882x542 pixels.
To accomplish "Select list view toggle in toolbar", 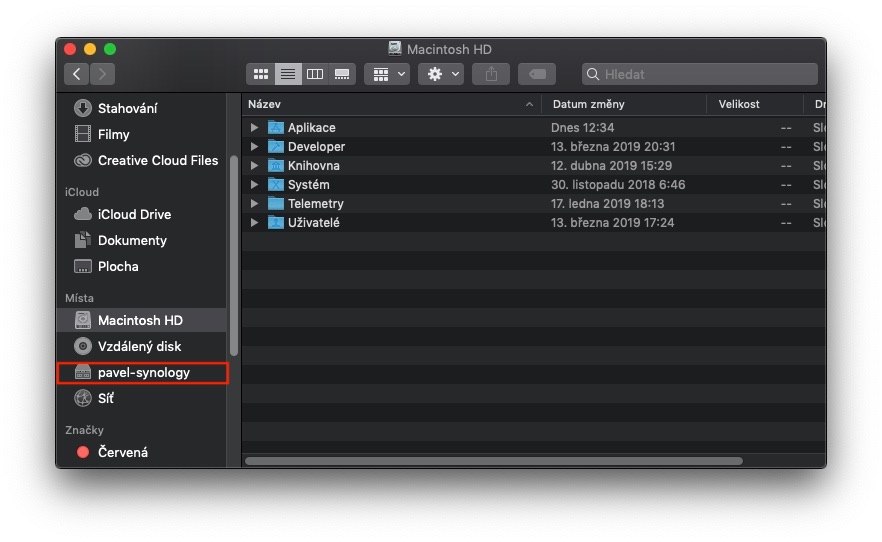I will (x=288, y=74).
